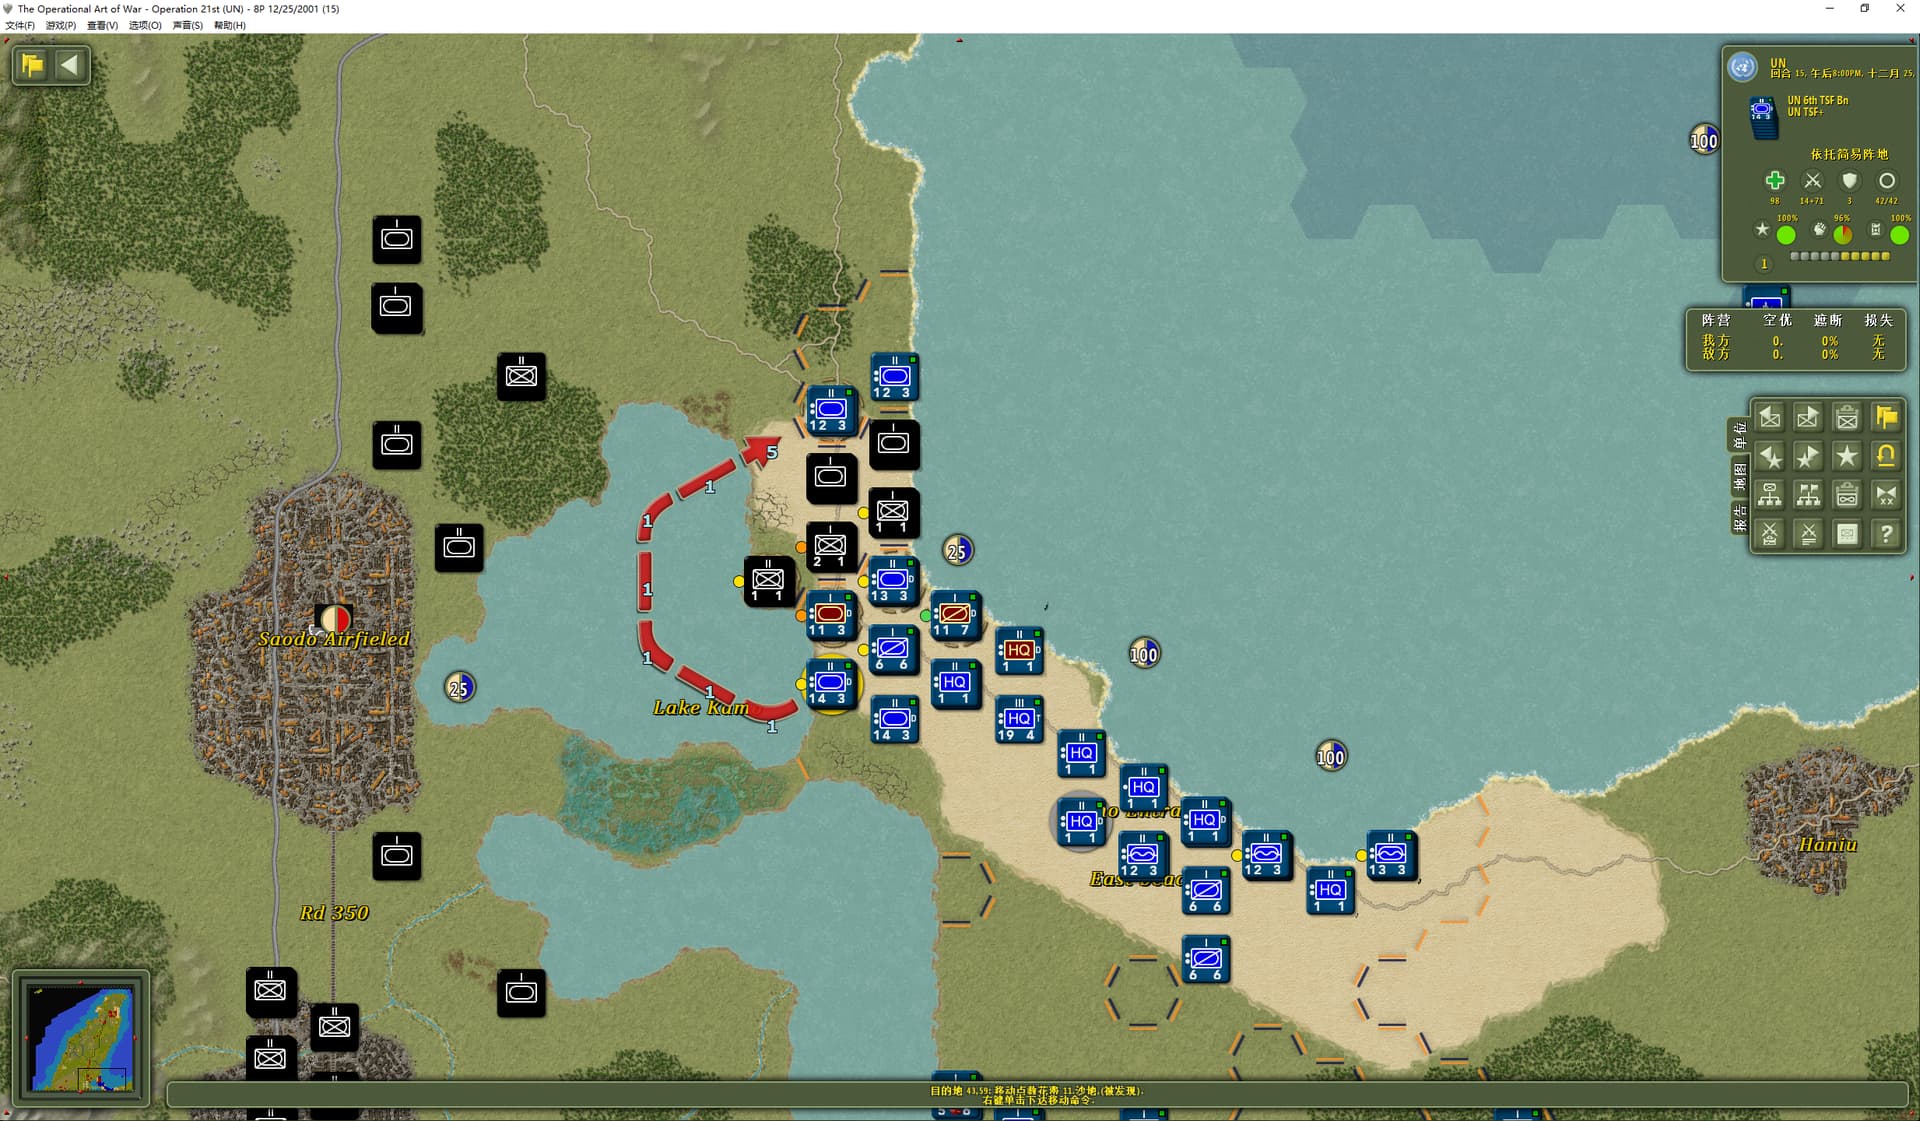The height and width of the screenshot is (1121, 1920).
Task: Open the 游戏(P) menu
Action: 61,25
